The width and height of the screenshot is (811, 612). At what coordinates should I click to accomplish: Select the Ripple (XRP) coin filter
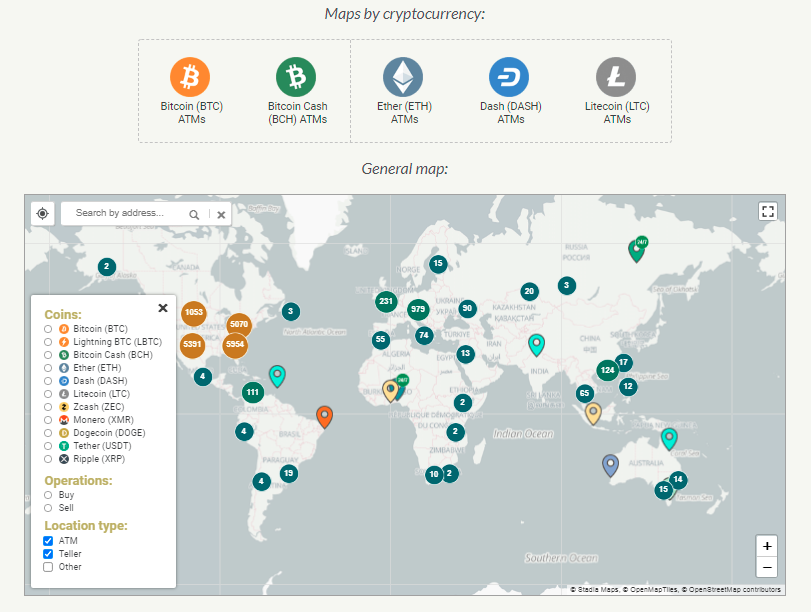pyautogui.click(x=48, y=459)
